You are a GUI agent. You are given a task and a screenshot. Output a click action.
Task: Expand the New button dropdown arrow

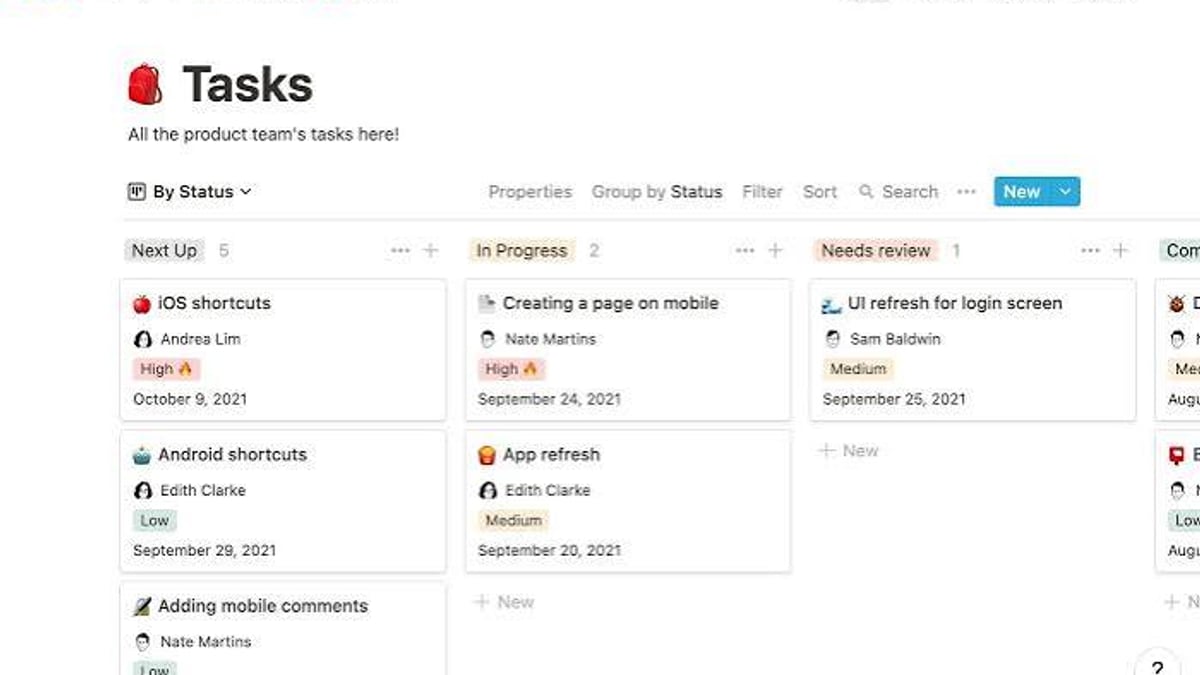[1066, 191]
